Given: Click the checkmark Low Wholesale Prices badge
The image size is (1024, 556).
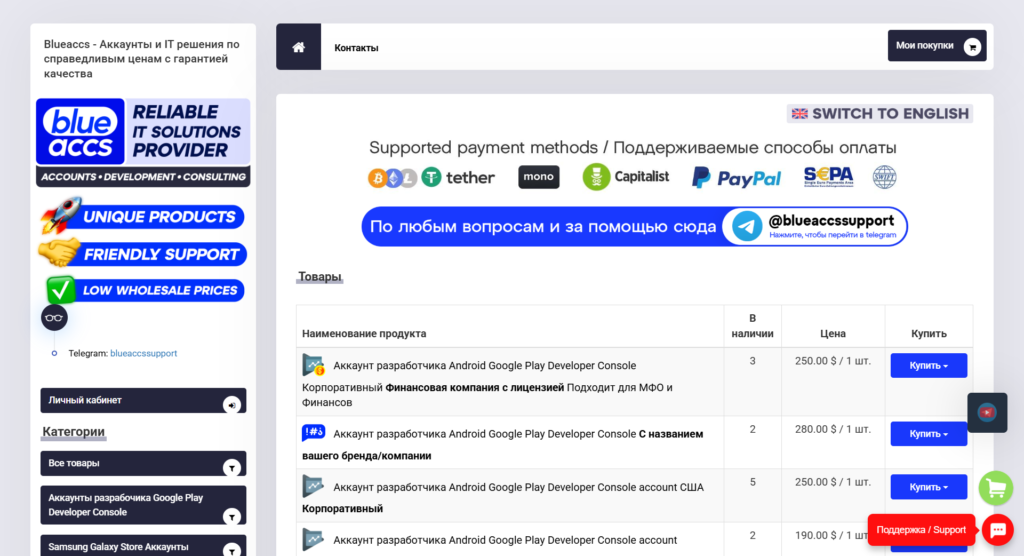Looking at the screenshot, I should tap(144, 290).
